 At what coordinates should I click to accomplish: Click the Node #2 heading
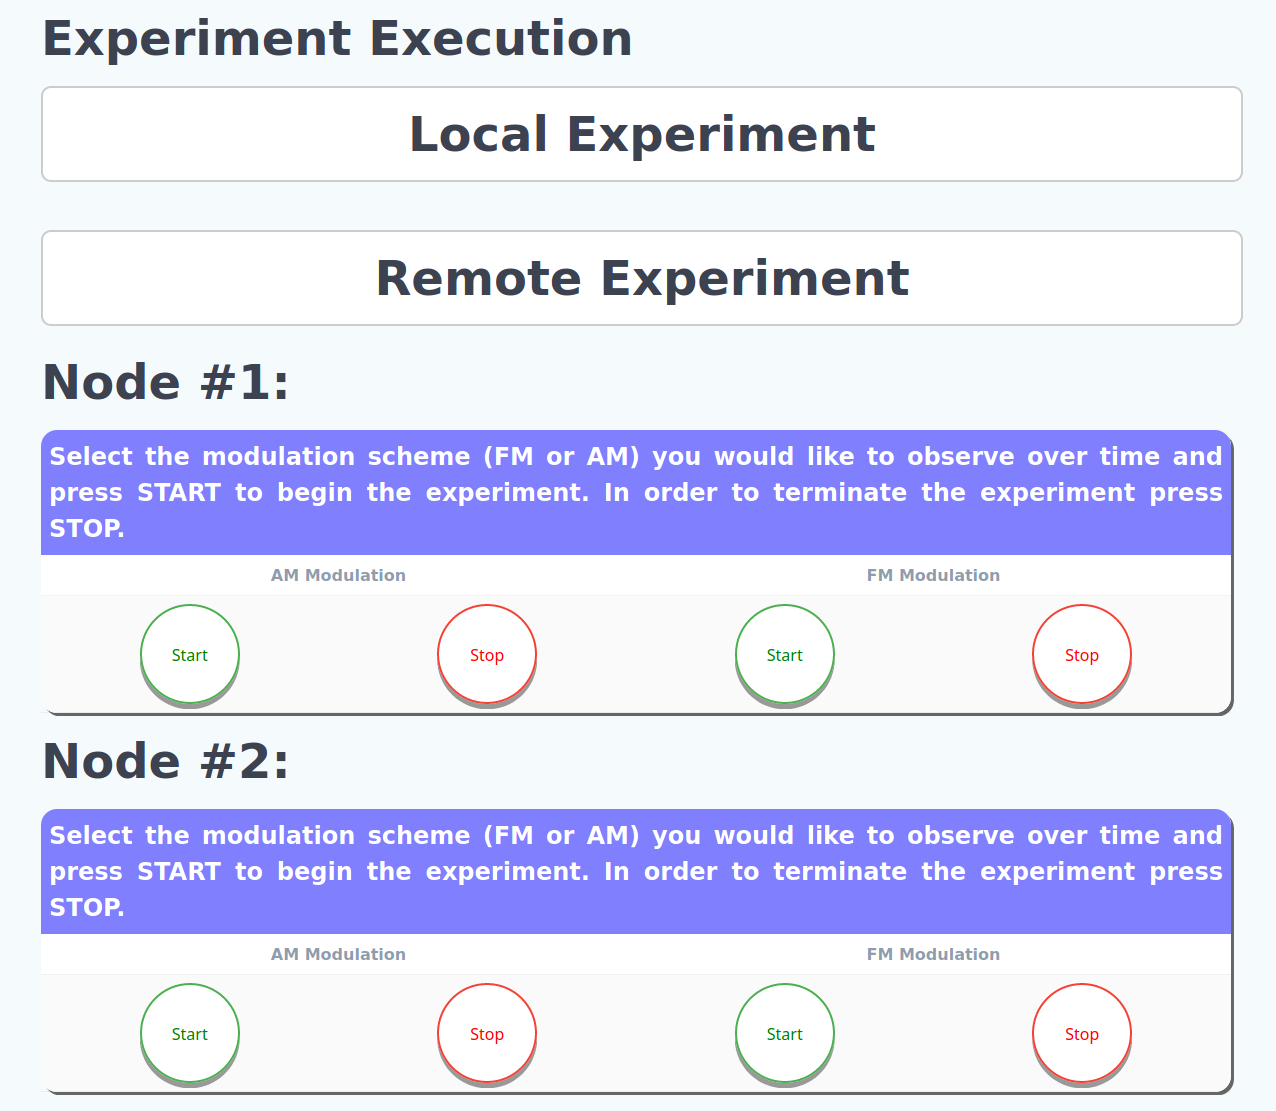165,761
